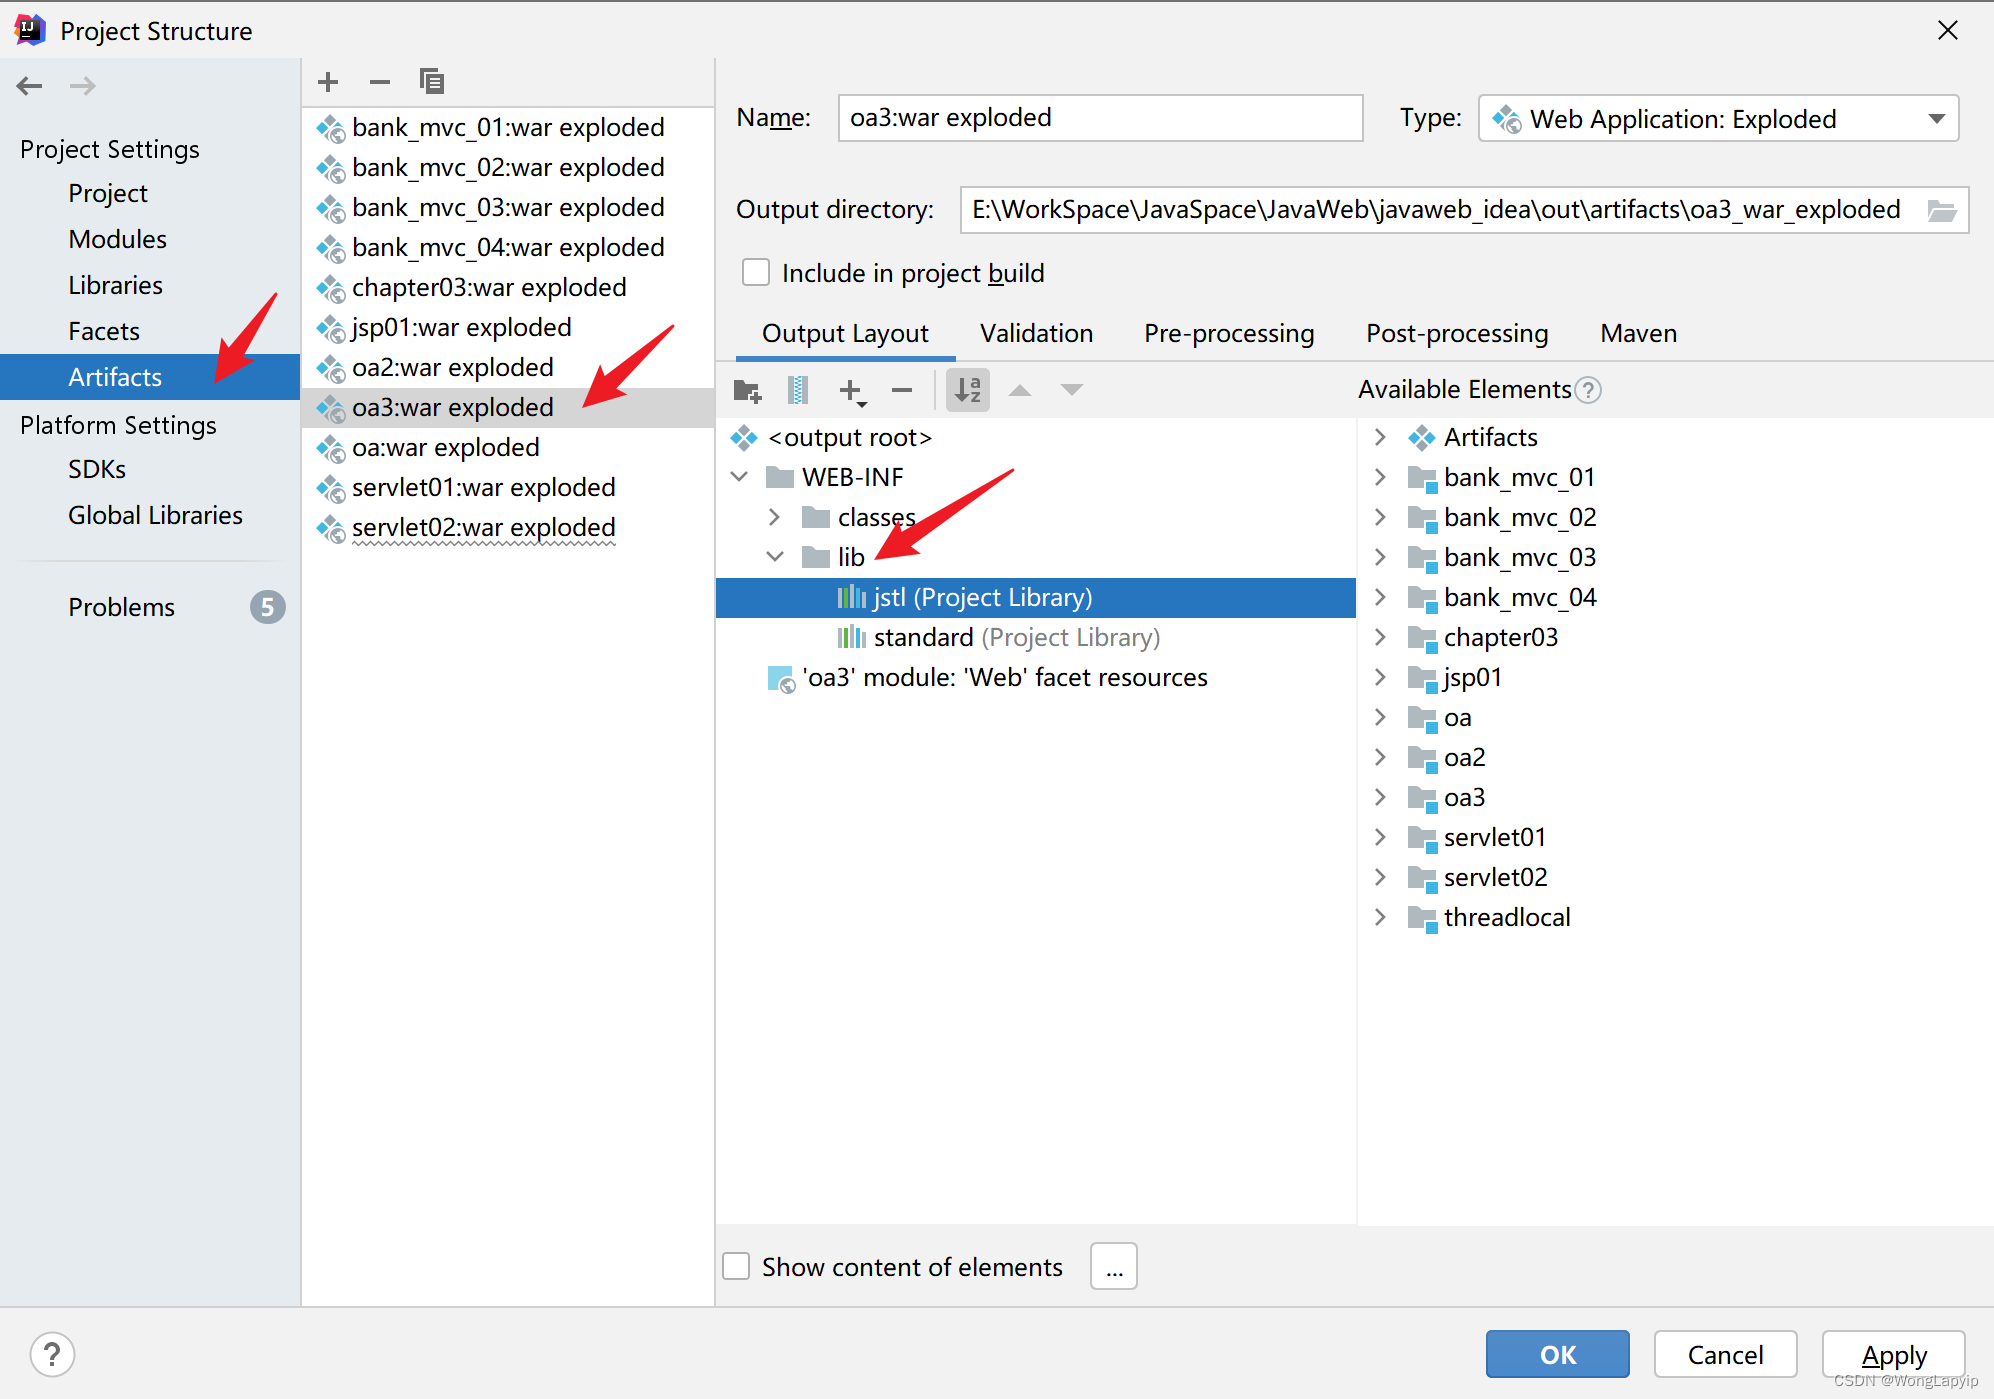1994x1399 pixels.
Task: Open the Maven tab
Action: tap(1638, 334)
